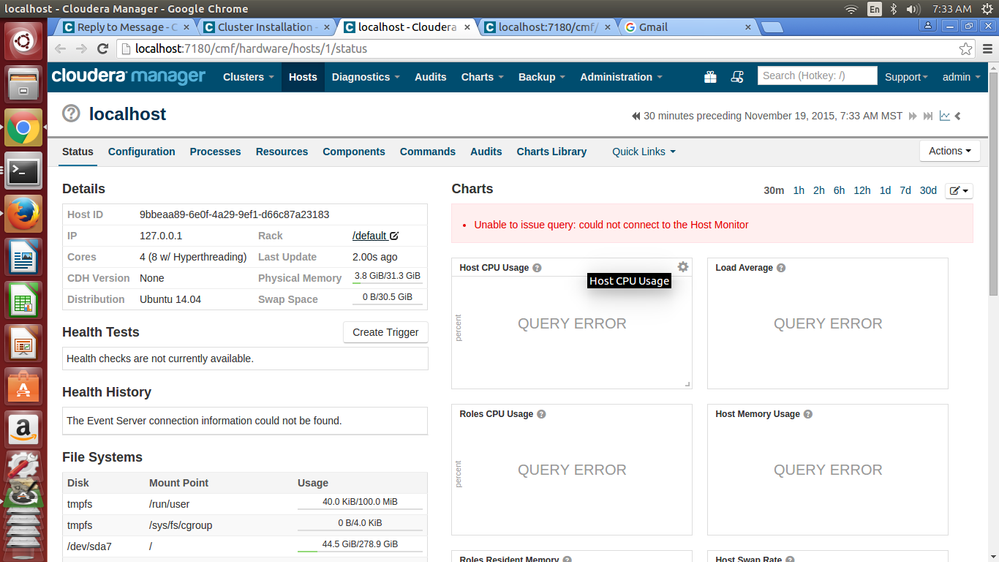Go to Hosts in the navbar
999x562 pixels.
point(303,77)
